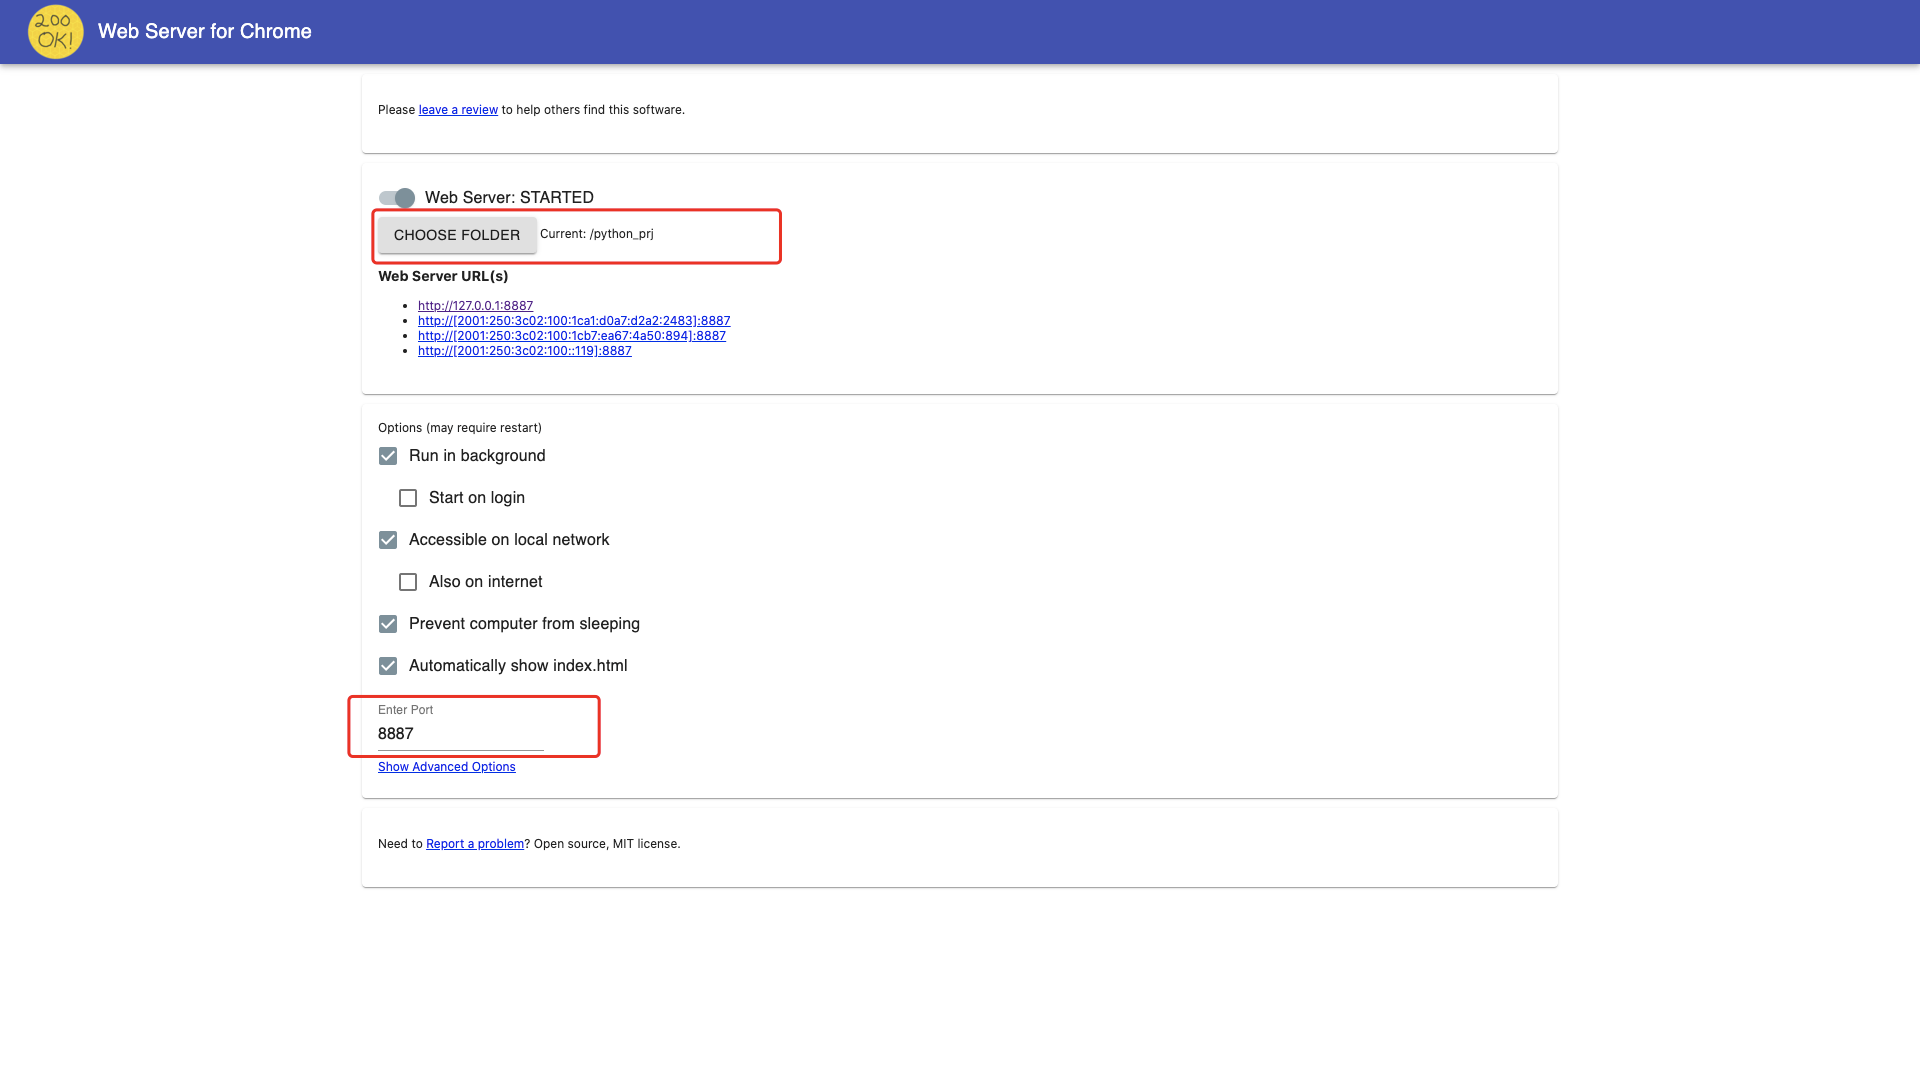Click the Web Server for Chrome title
The image size is (1920, 1080).
point(205,32)
